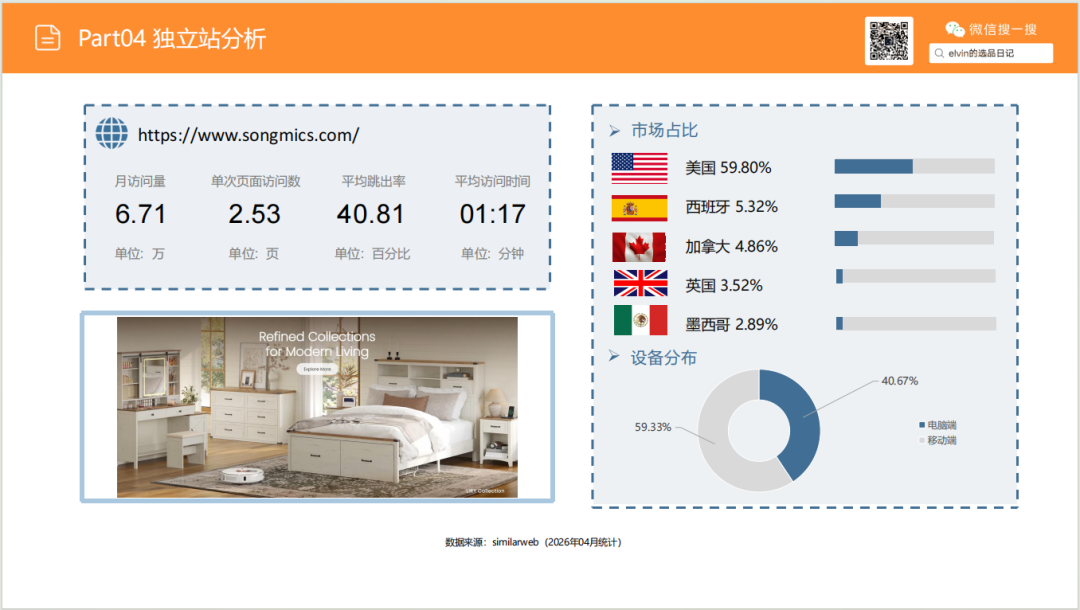Select the 平均跳出率 metric section
This screenshot has width=1080, height=610.
(370, 213)
